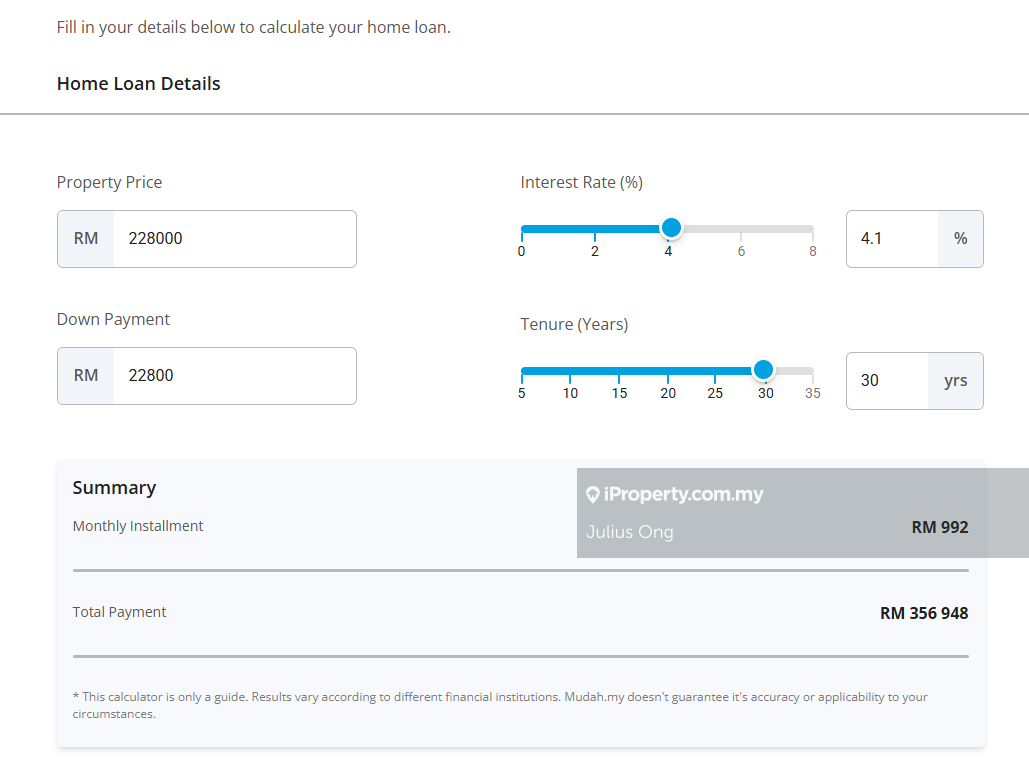This screenshot has width=1029, height=781.
Task: Click the Interest Rate slider handle
Action: pyautogui.click(x=671, y=228)
